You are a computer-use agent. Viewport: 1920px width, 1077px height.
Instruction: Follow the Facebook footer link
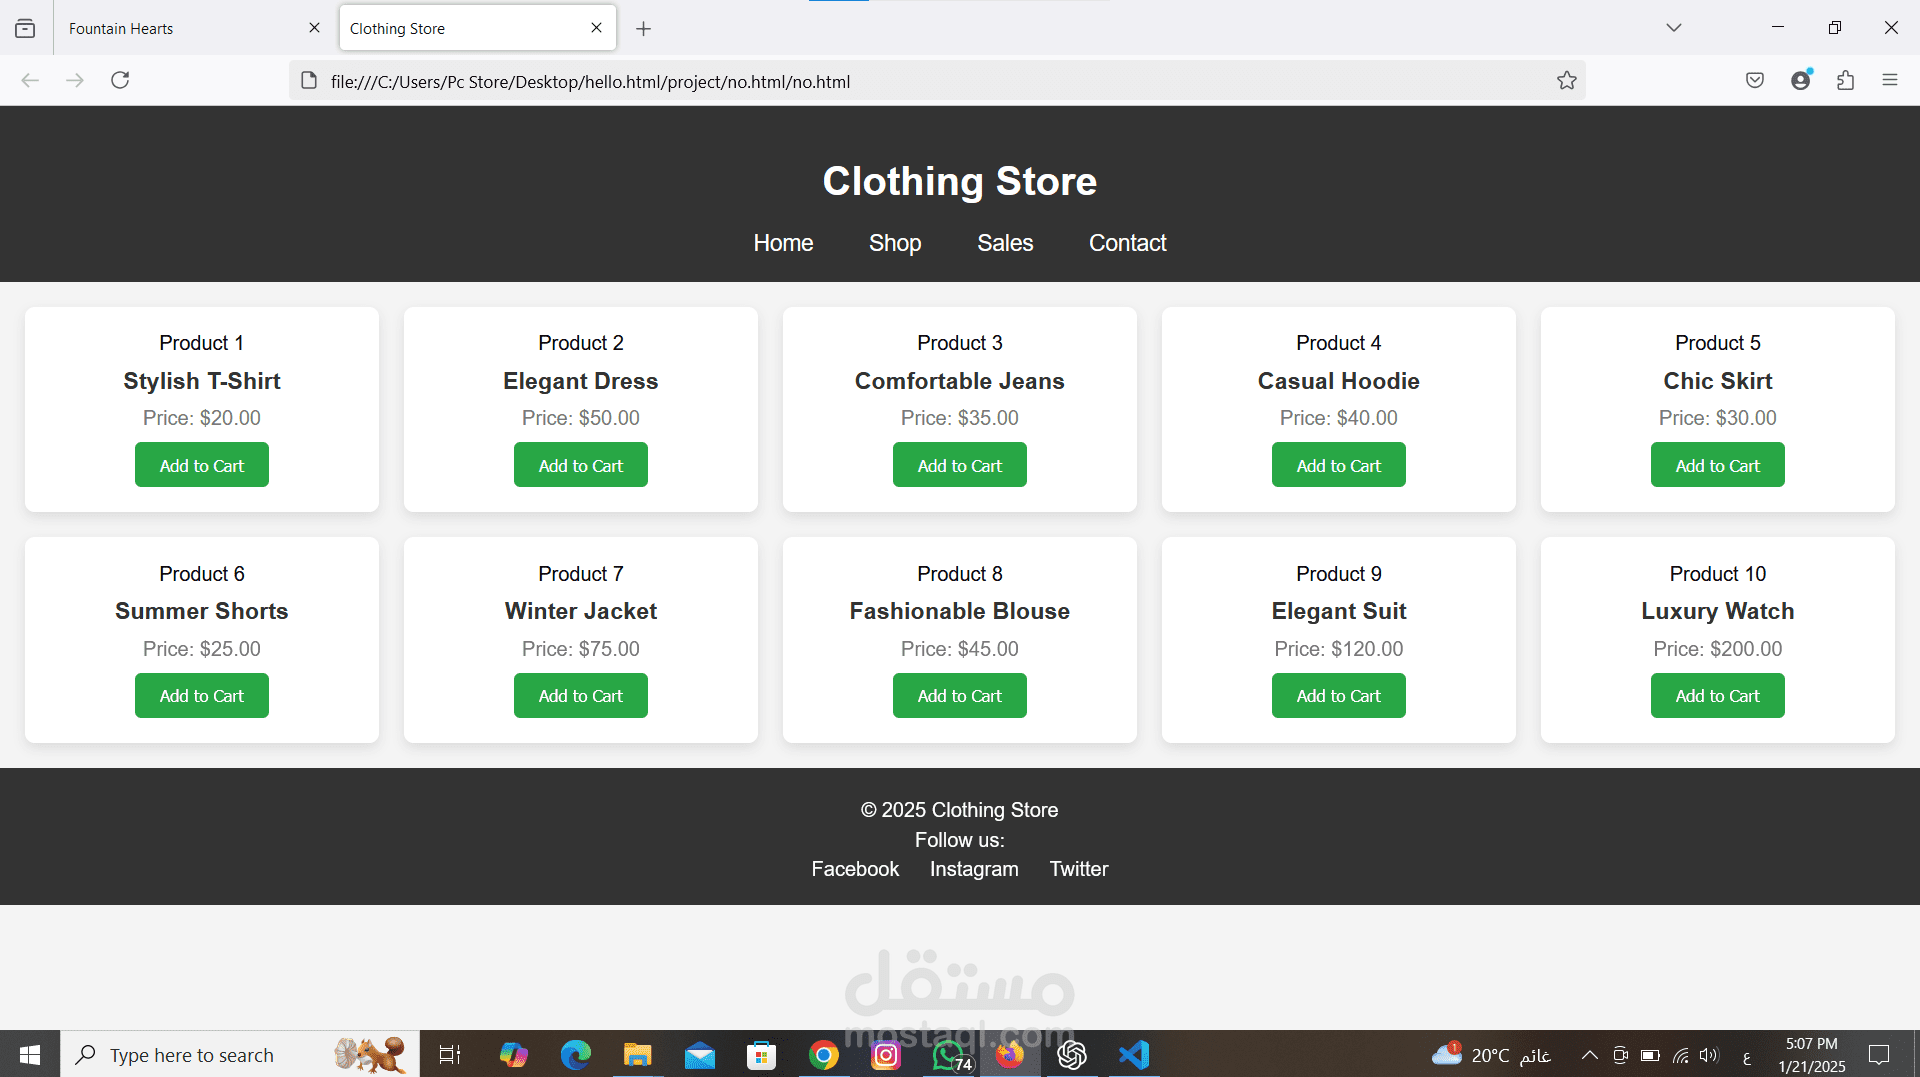(x=855, y=869)
